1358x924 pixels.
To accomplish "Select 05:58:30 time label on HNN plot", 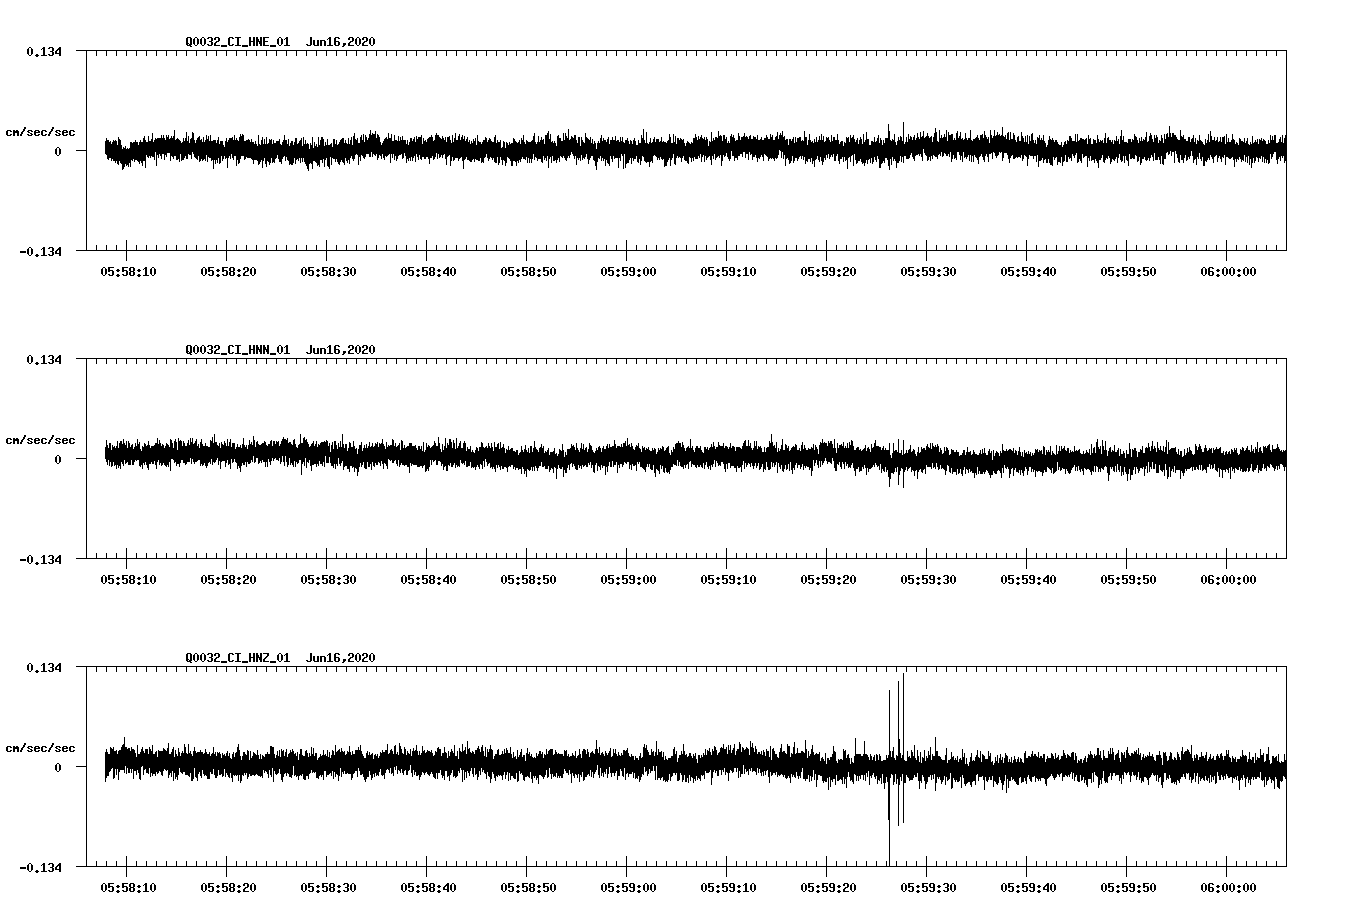I will coord(328,580).
